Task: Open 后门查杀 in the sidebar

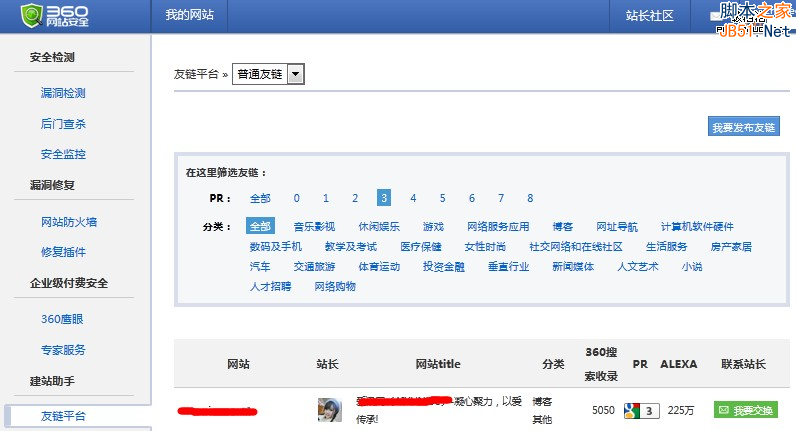Action: 63,124
